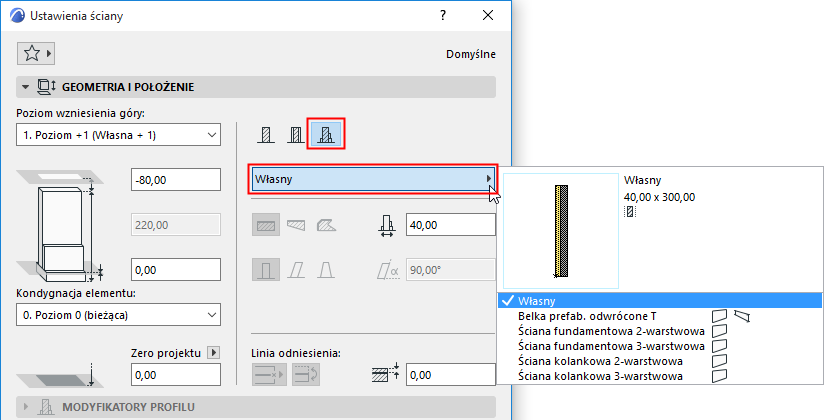Click the wall height field showing 220,00

click(176, 225)
